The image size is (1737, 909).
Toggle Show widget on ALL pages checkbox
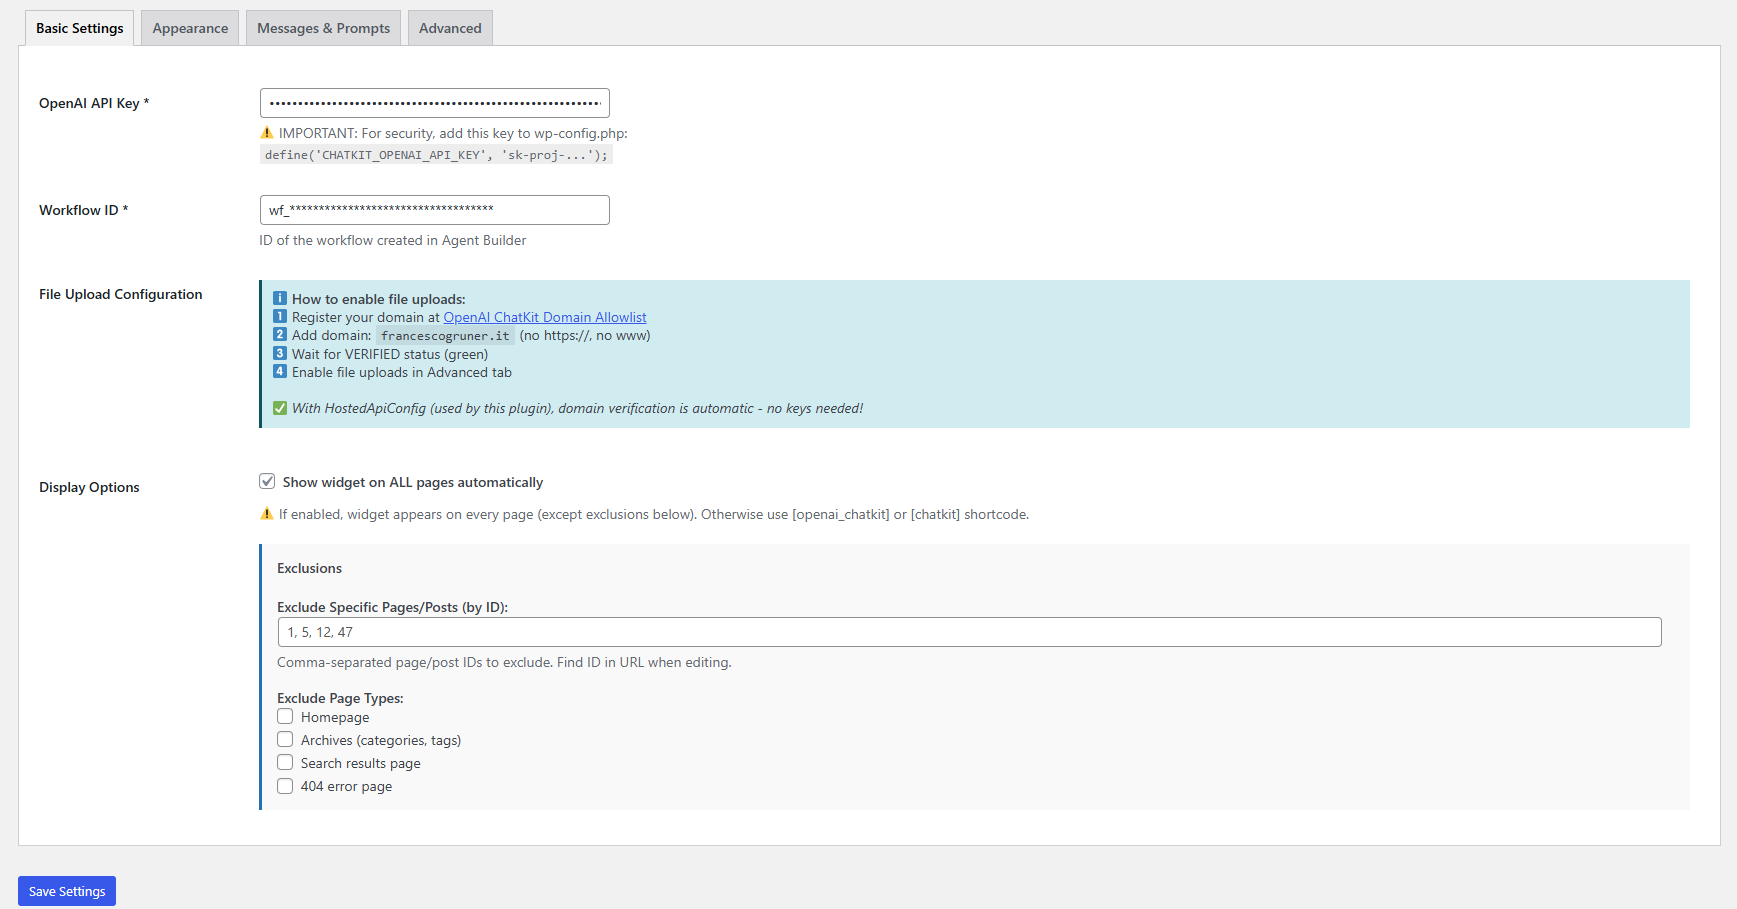click(x=267, y=481)
